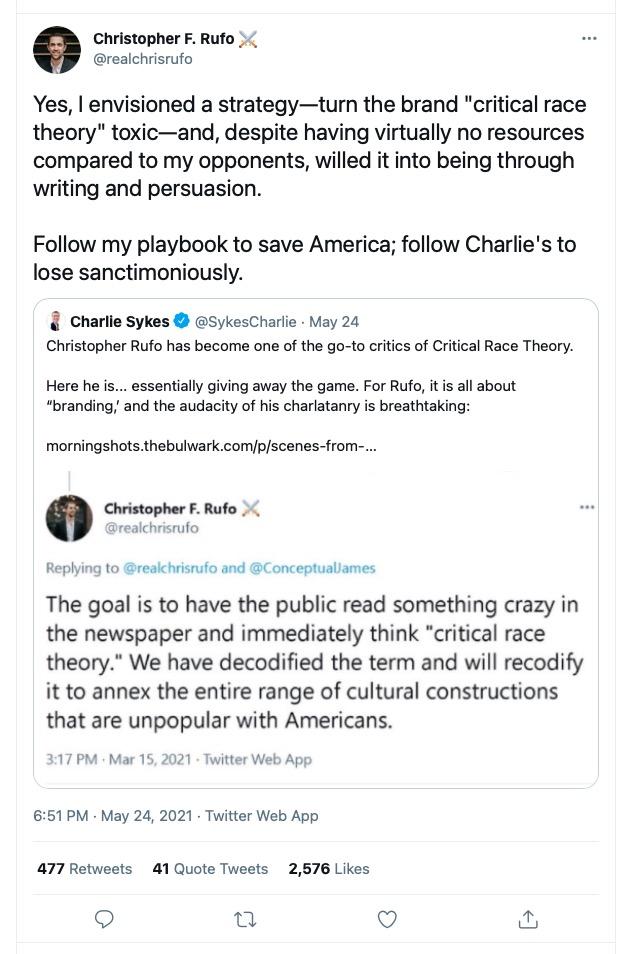Reply using the speech bubble icon
Image resolution: width=633 pixels, height=954 pixels.
tap(104, 918)
